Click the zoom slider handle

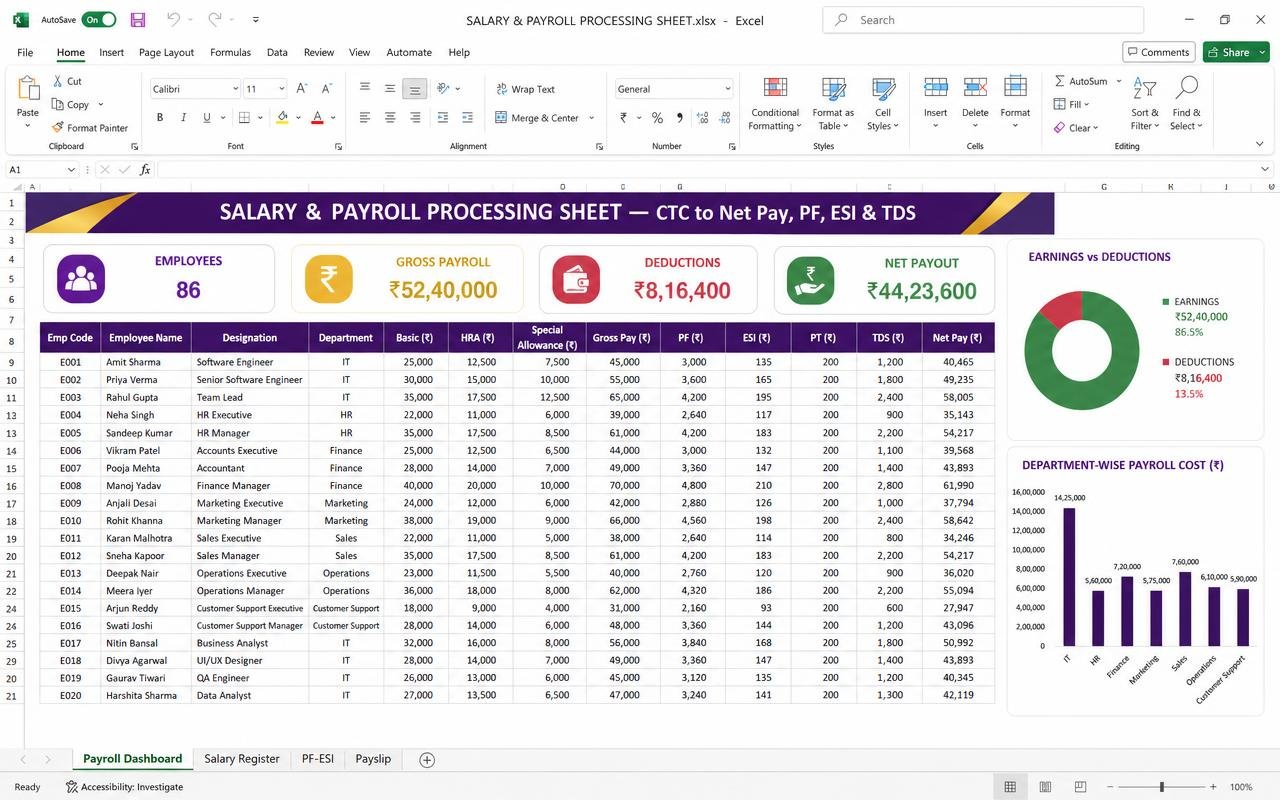coord(1161,787)
